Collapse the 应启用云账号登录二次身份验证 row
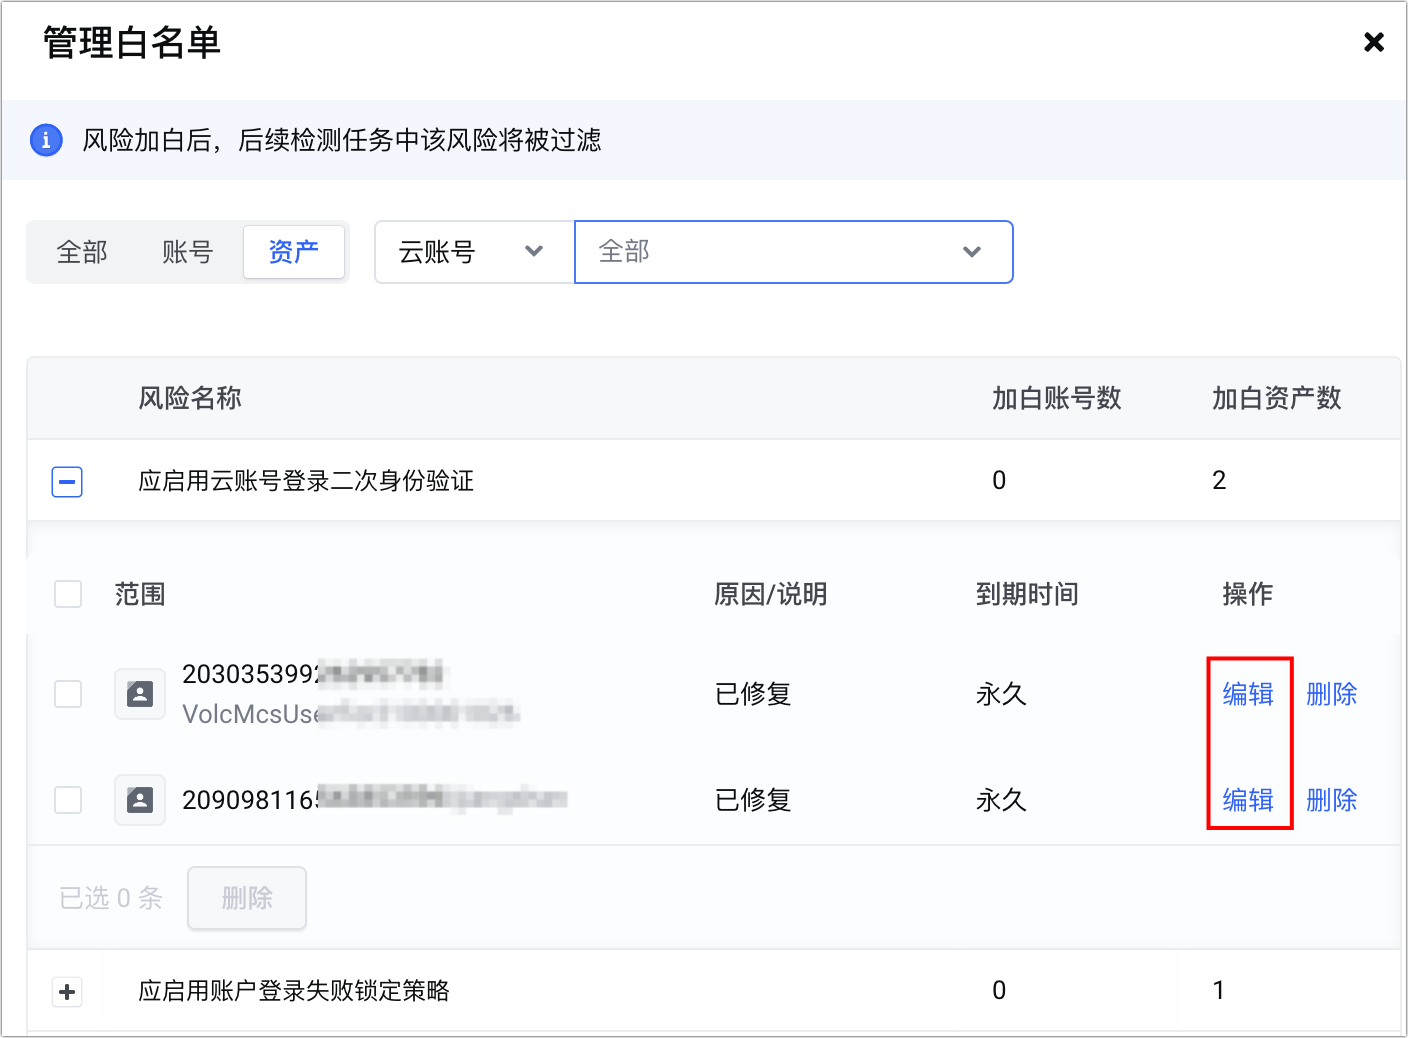 pyautogui.click(x=67, y=482)
